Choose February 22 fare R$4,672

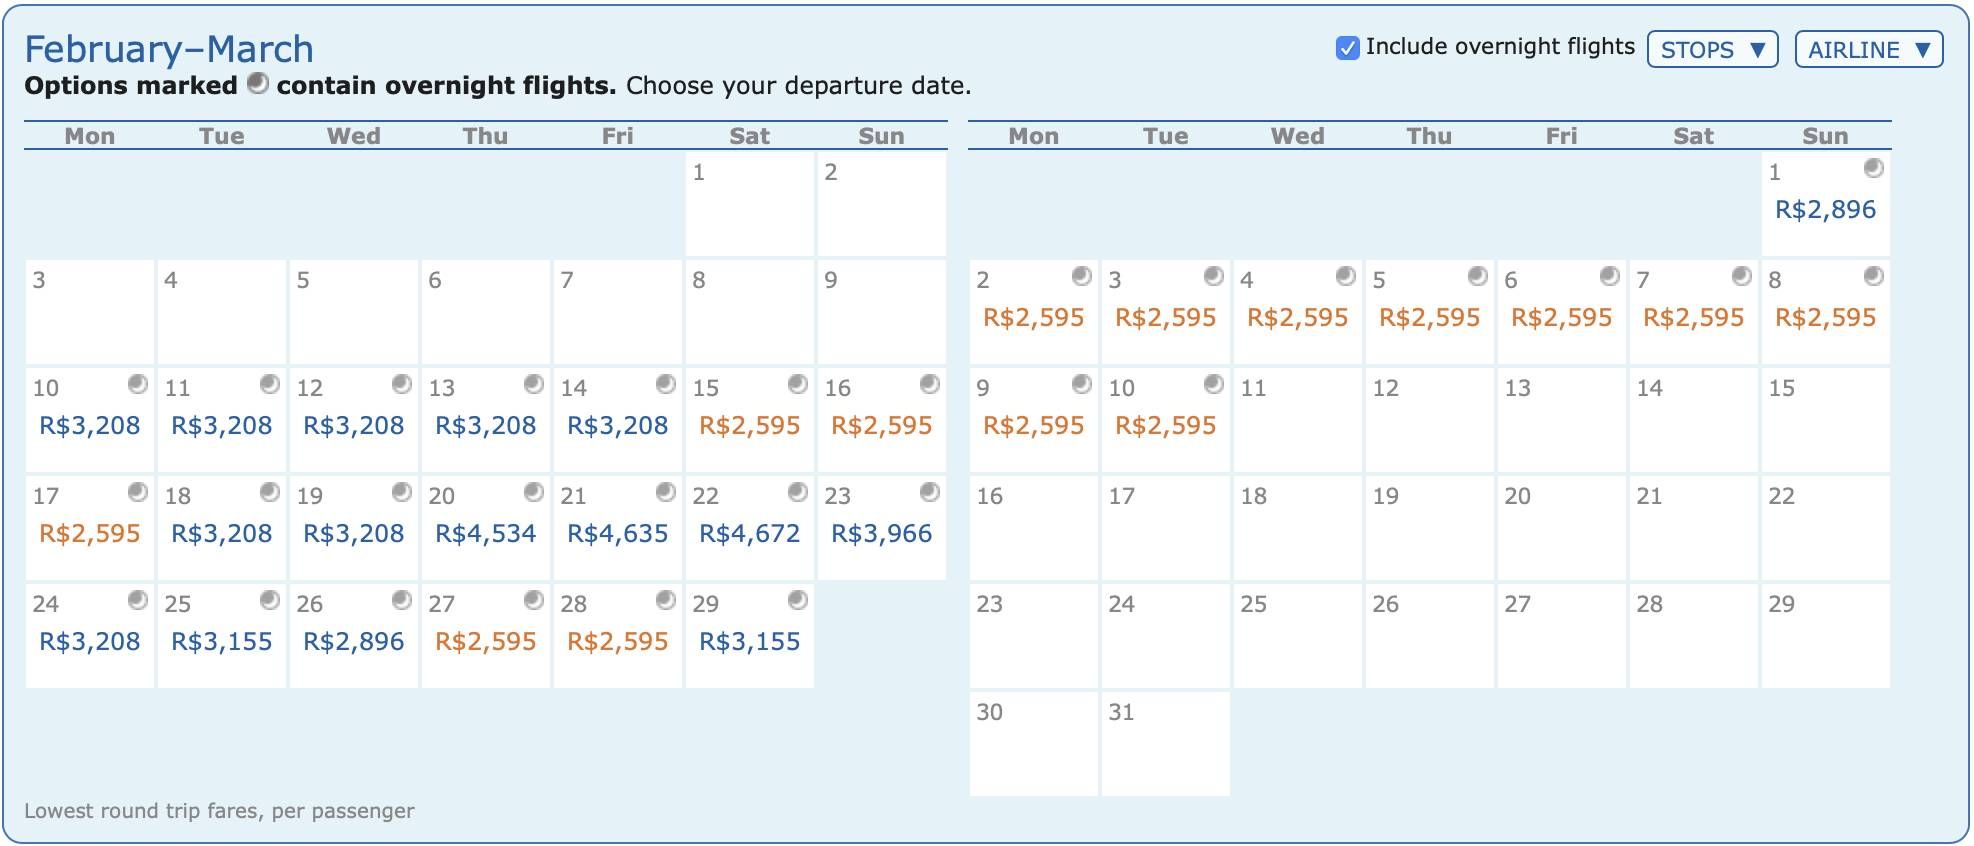[750, 534]
